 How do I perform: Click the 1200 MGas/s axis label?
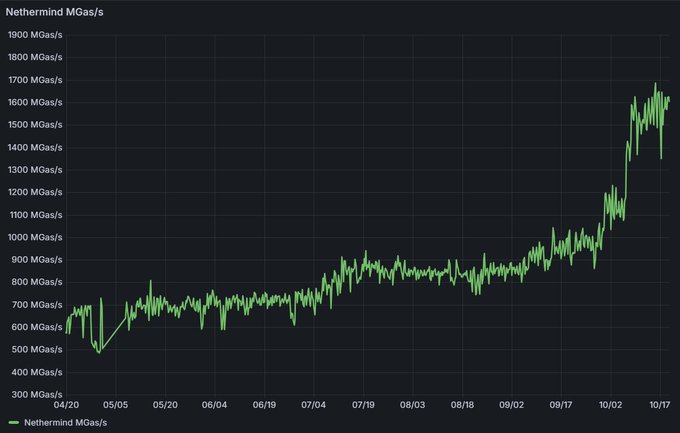click(x=35, y=192)
